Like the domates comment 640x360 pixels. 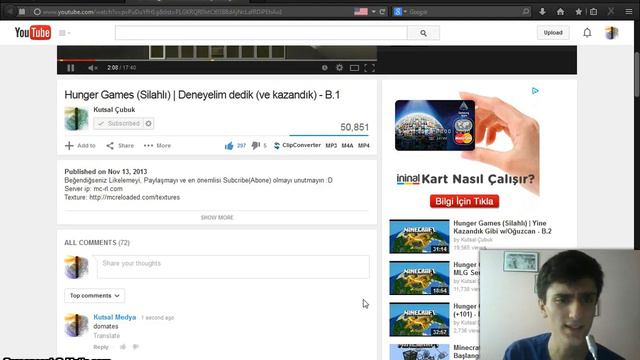123,347
